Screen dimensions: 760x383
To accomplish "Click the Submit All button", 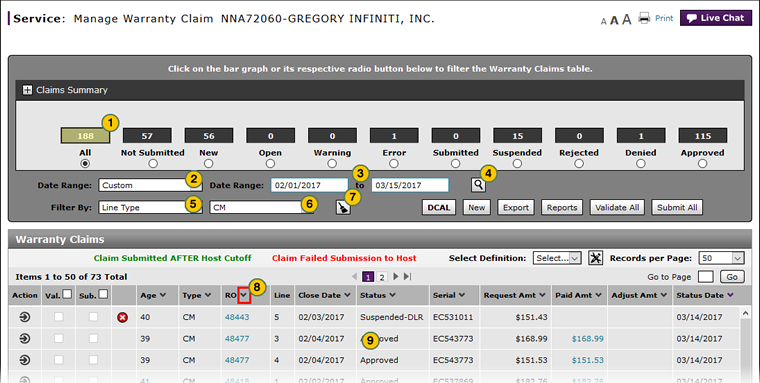I will pos(677,207).
